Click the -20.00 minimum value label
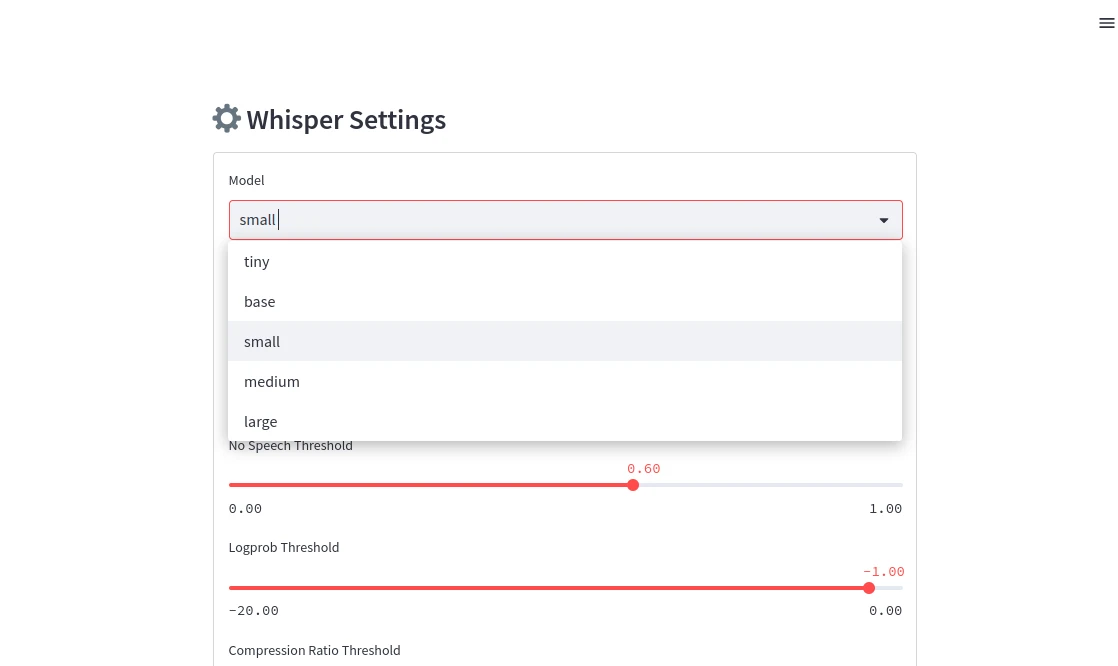 (254, 611)
